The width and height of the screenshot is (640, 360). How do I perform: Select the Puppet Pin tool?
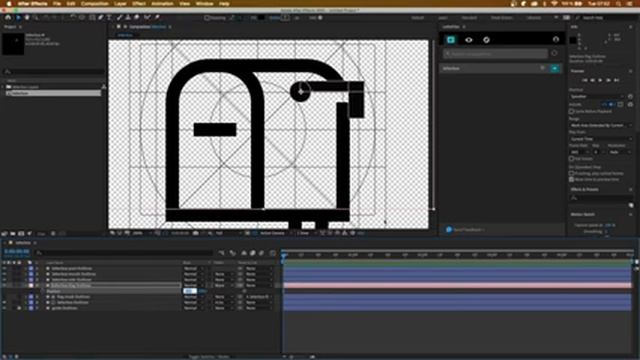pyautogui.click(x=157, y=18)
